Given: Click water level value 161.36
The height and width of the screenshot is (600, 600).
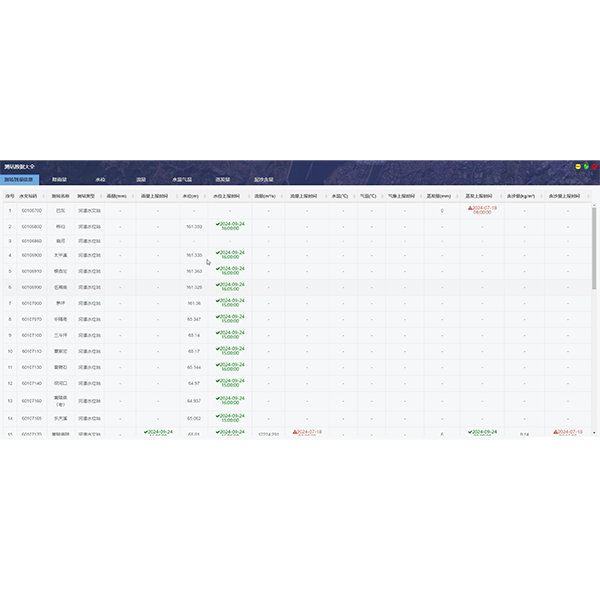Looking at the screenshot, I should point(194,303).
